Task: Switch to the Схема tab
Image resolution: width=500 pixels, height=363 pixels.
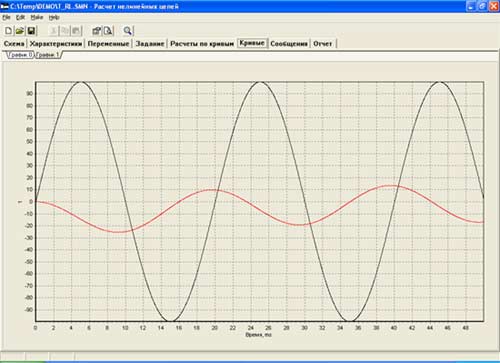Action: tap(14, 44)
